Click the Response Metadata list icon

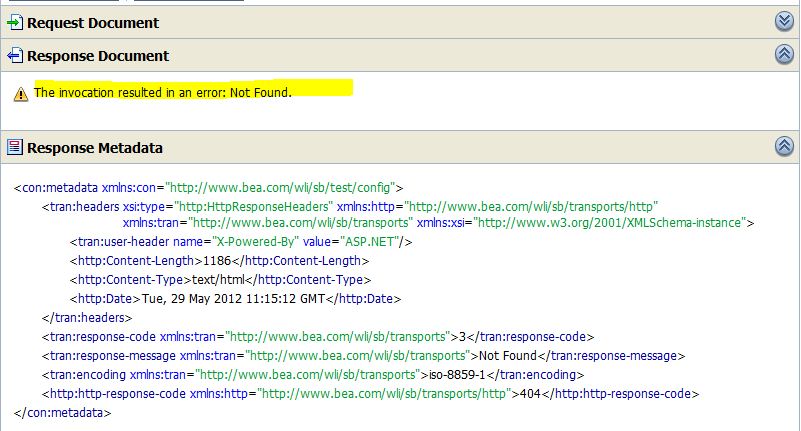coord(15,147)
